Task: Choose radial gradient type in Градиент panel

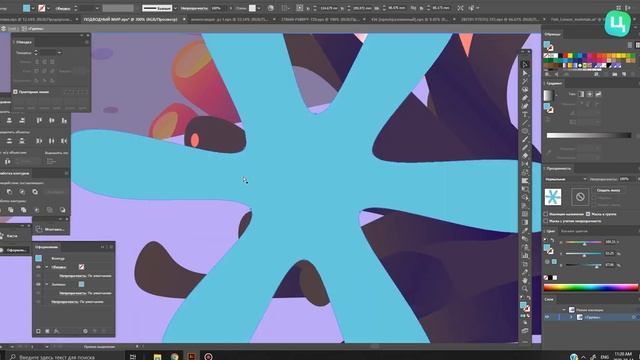Action: coord(589,94)
